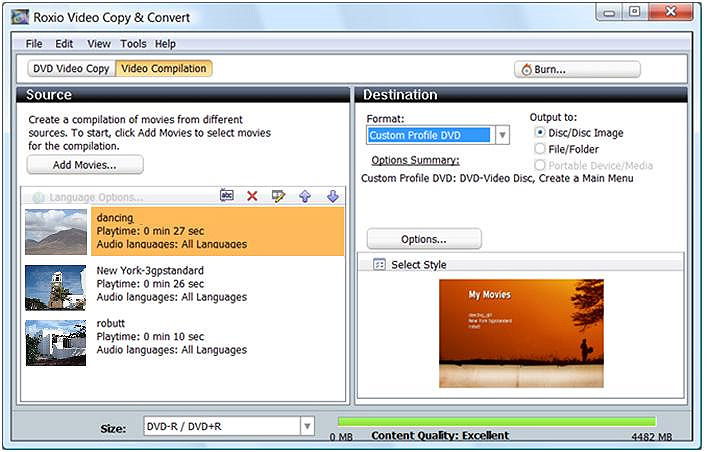Select Portable Device/Media radio button
This screenshot has height=452, width=707.
coord(541,165)
